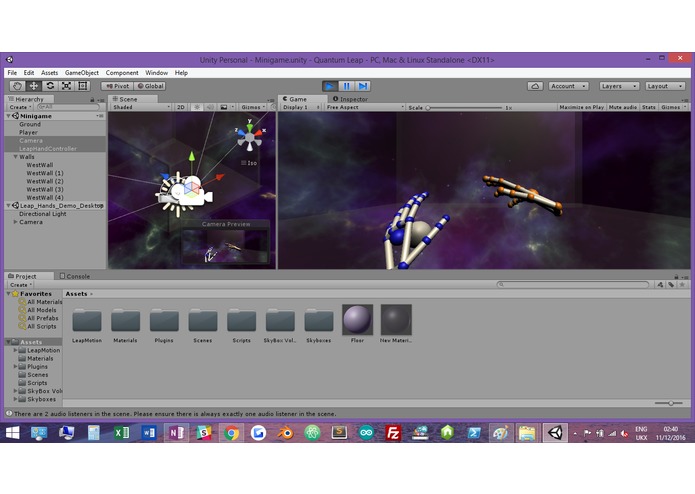Open Chrome from the taskbar
The height and width of the screenshot is (494, 695).
(x=231, y=432)
